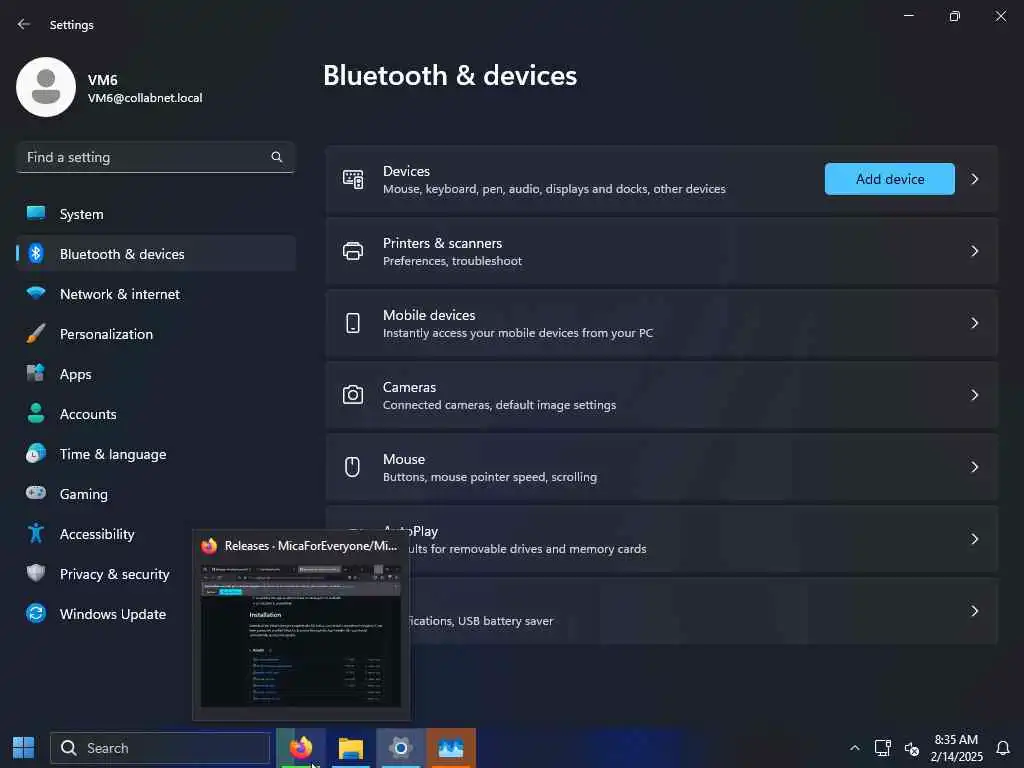Image resolution: width=1024 pixels, height=768 pixels.
Task: Click the network status tray icon
Action: pyautogui.click(x=882, y=748)
